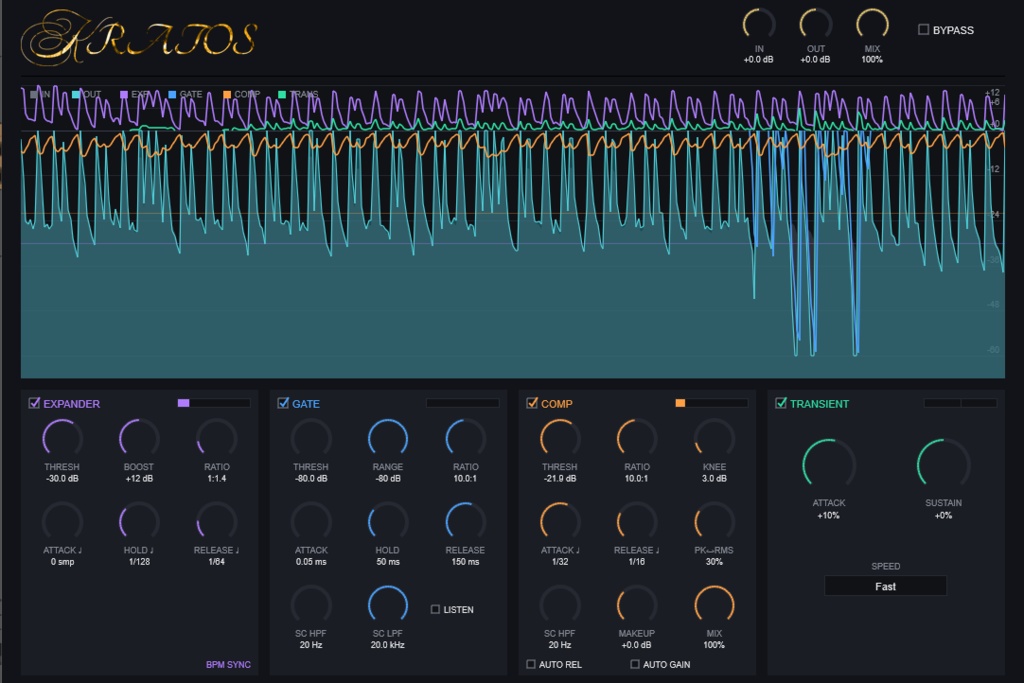This screenshot has width=1024, height=683.
Task: Click the comp KNEE knob
Action: (714, 438)
